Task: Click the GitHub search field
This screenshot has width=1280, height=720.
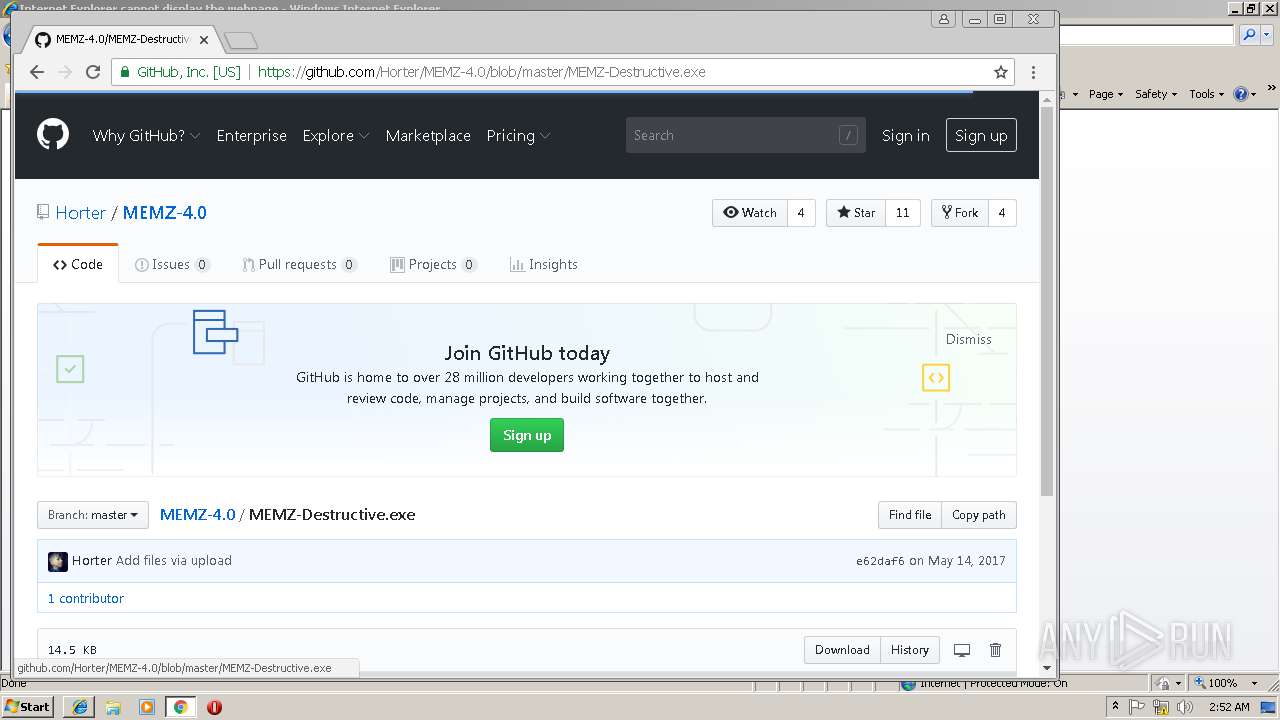Action: [744, 135]
